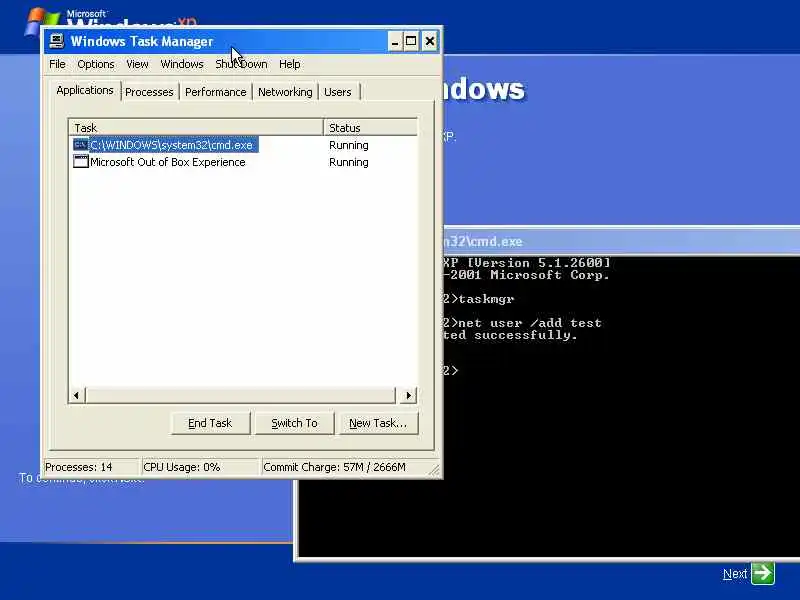800x600 pixels.
Task: Click left arrow of task list scrollbar
Action: 77,395
